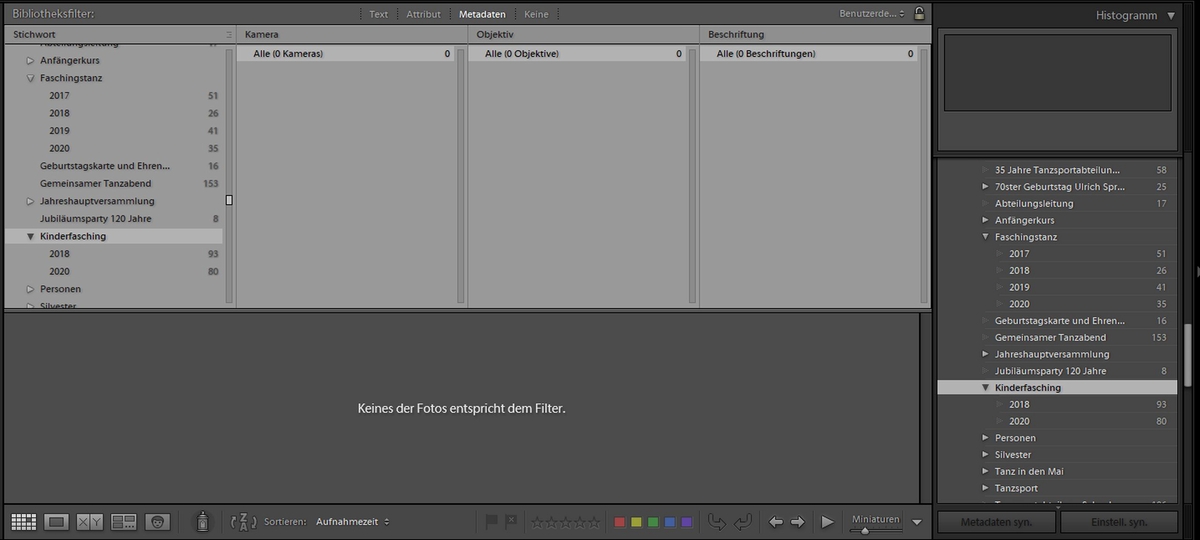Open the survey view icon
The width and height of the screenshot is (1200, 540).
coord(124,522)
